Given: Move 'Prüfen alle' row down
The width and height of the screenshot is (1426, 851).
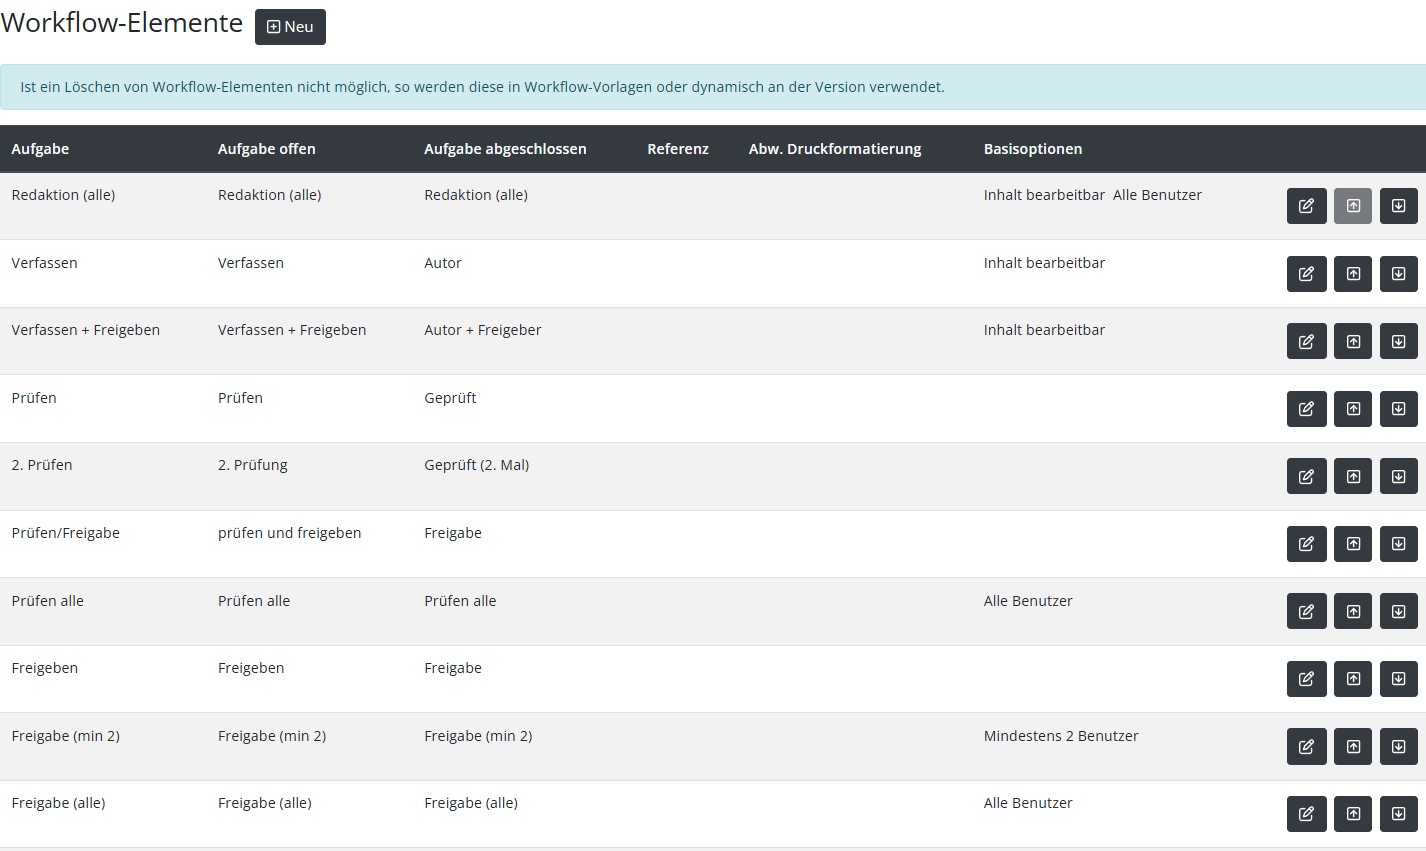Looking at the screenshot, I should pyautogui.click(x=1399, y=612).
